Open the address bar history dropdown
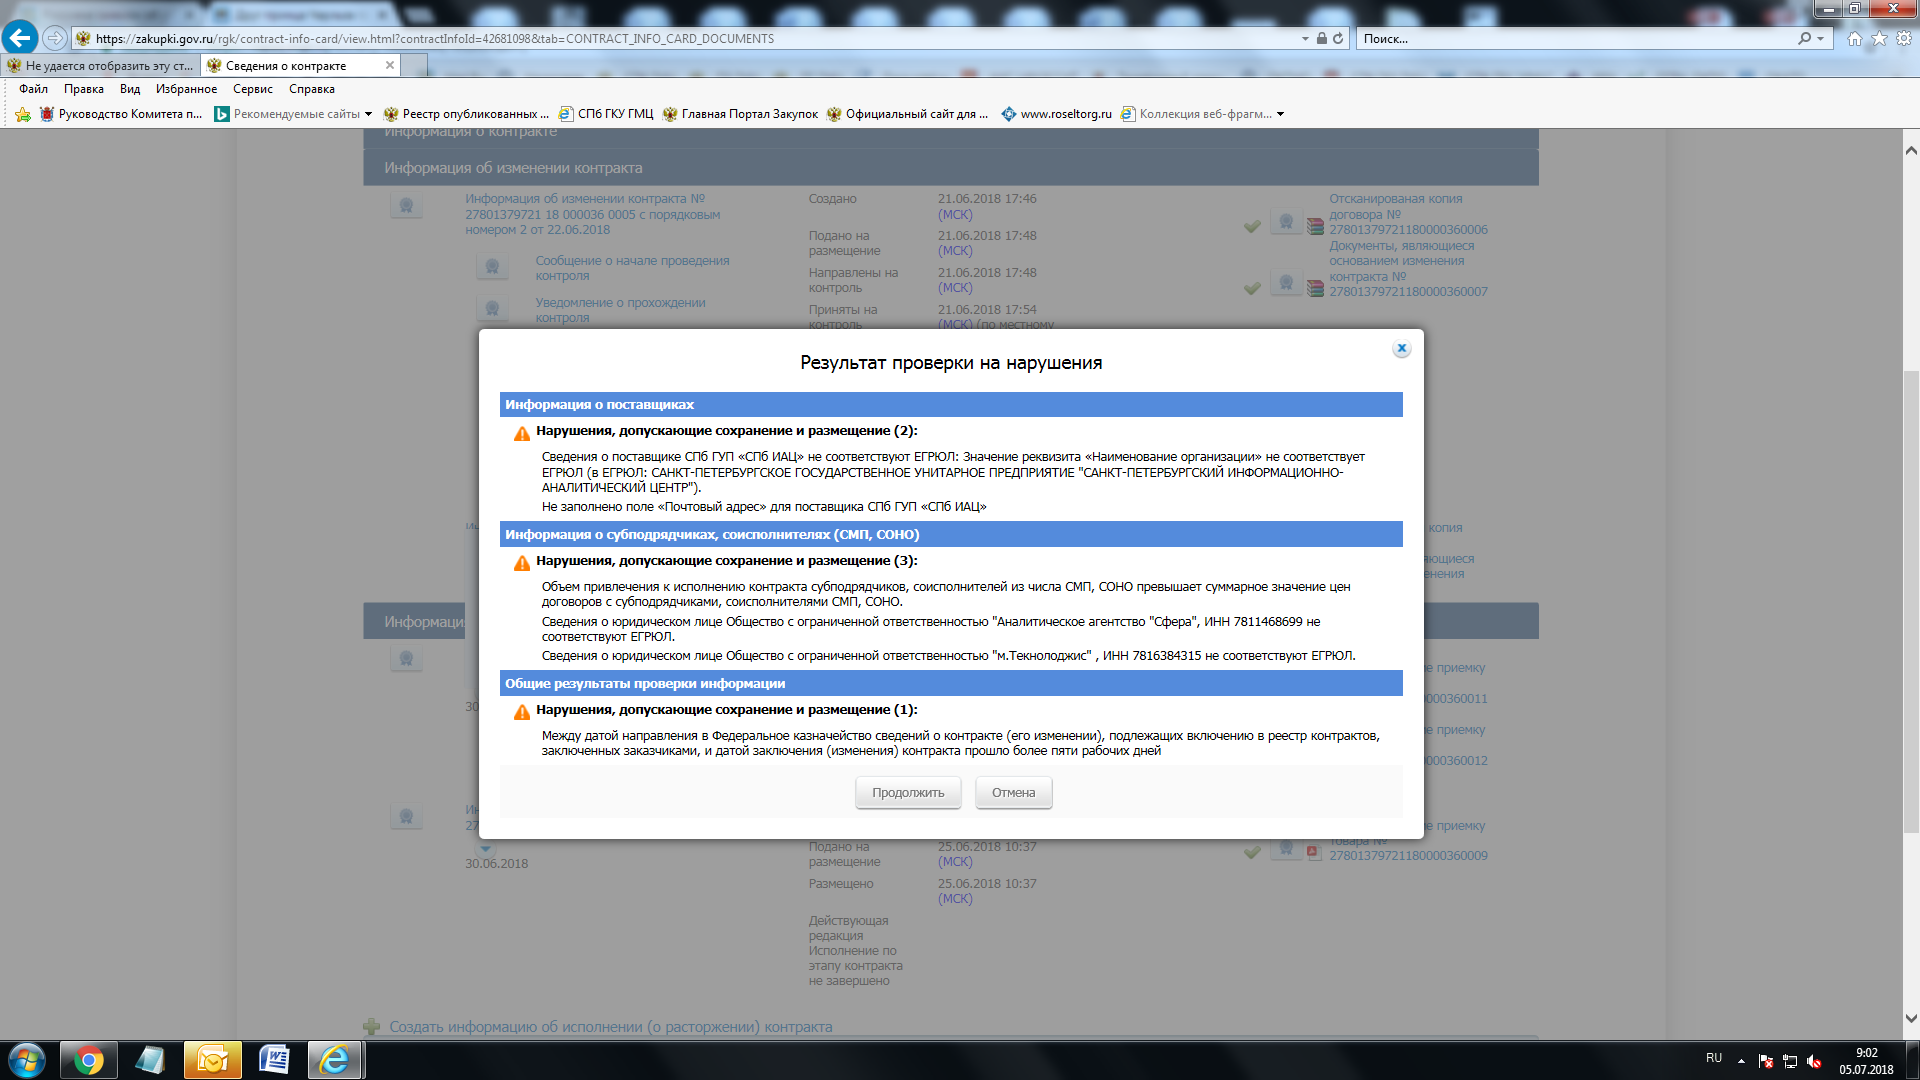 point(1304,38)
